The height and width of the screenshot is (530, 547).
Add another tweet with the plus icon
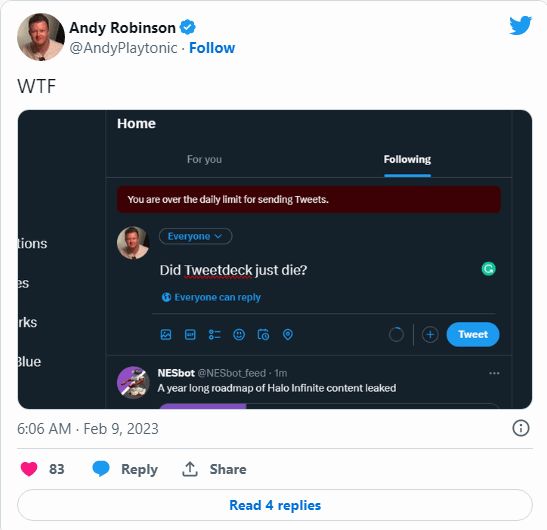point(430,335)
